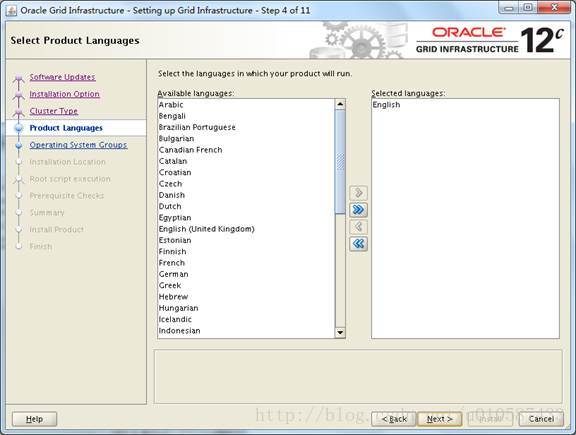Click the available languages scrollbar thumb
Image resolution: width=576 pixels, height=435 pixels.
[x=340, y=162]
